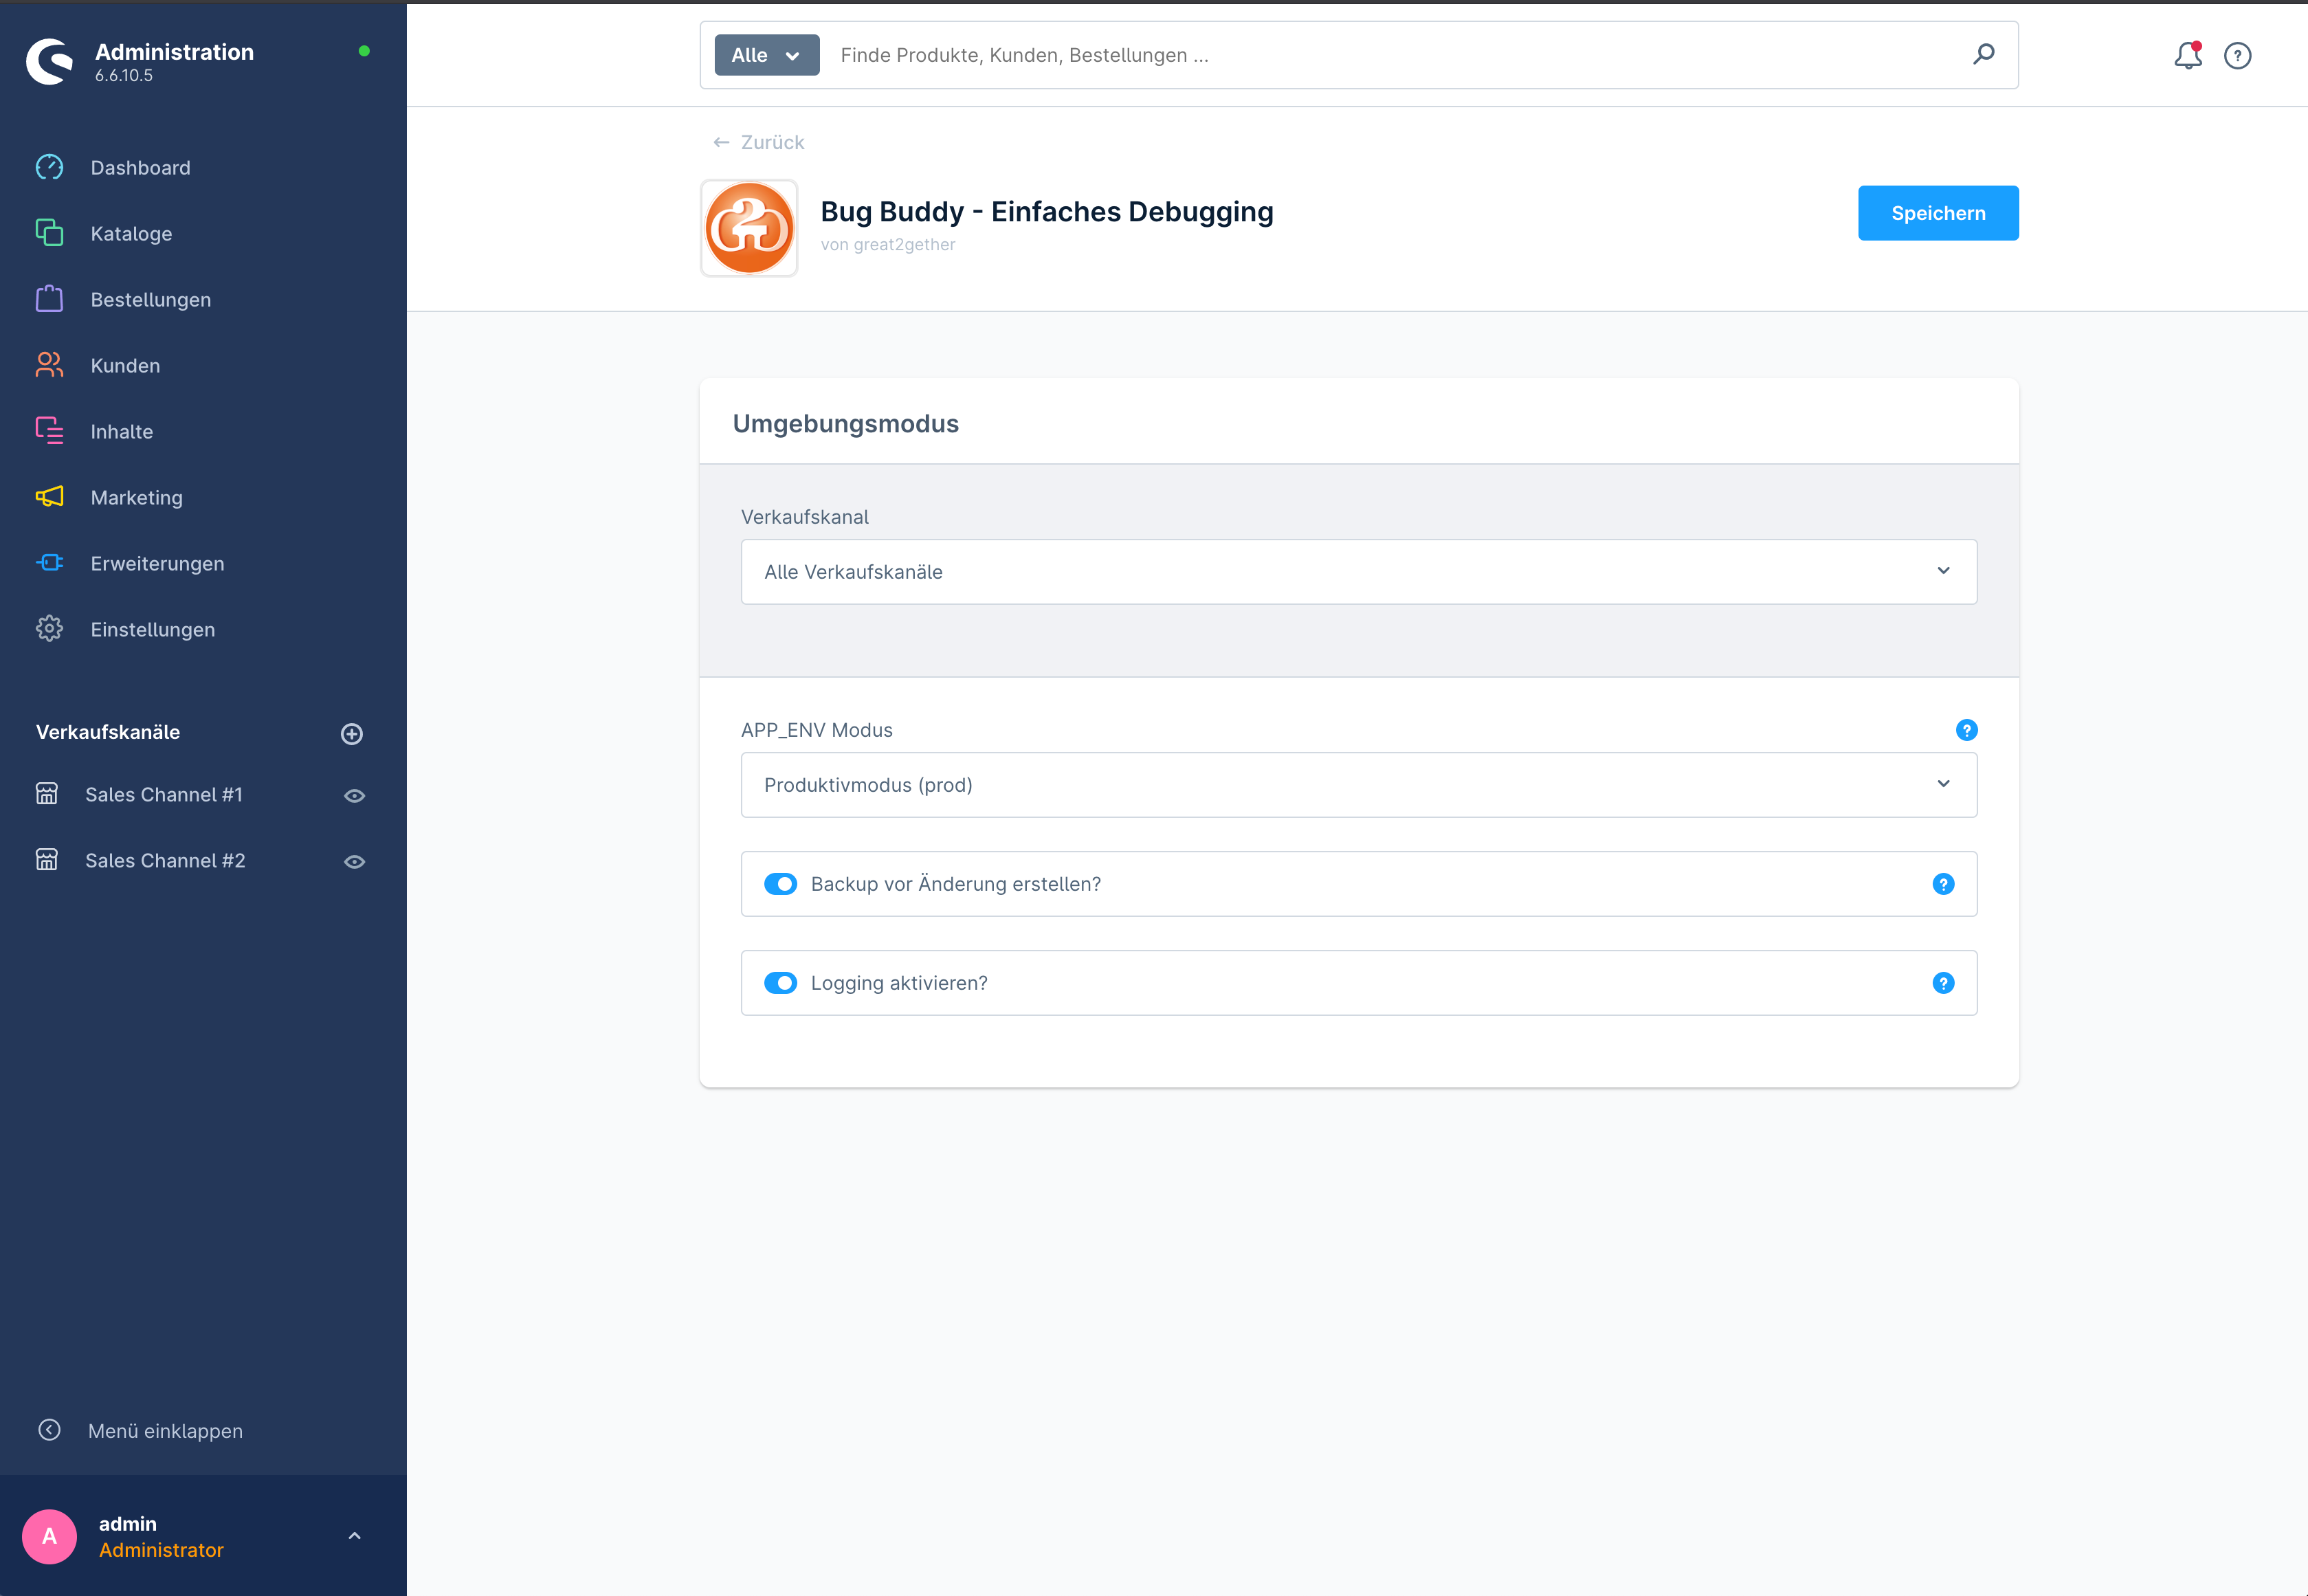Click the storefront icon of Sales Channel #2

47,860
